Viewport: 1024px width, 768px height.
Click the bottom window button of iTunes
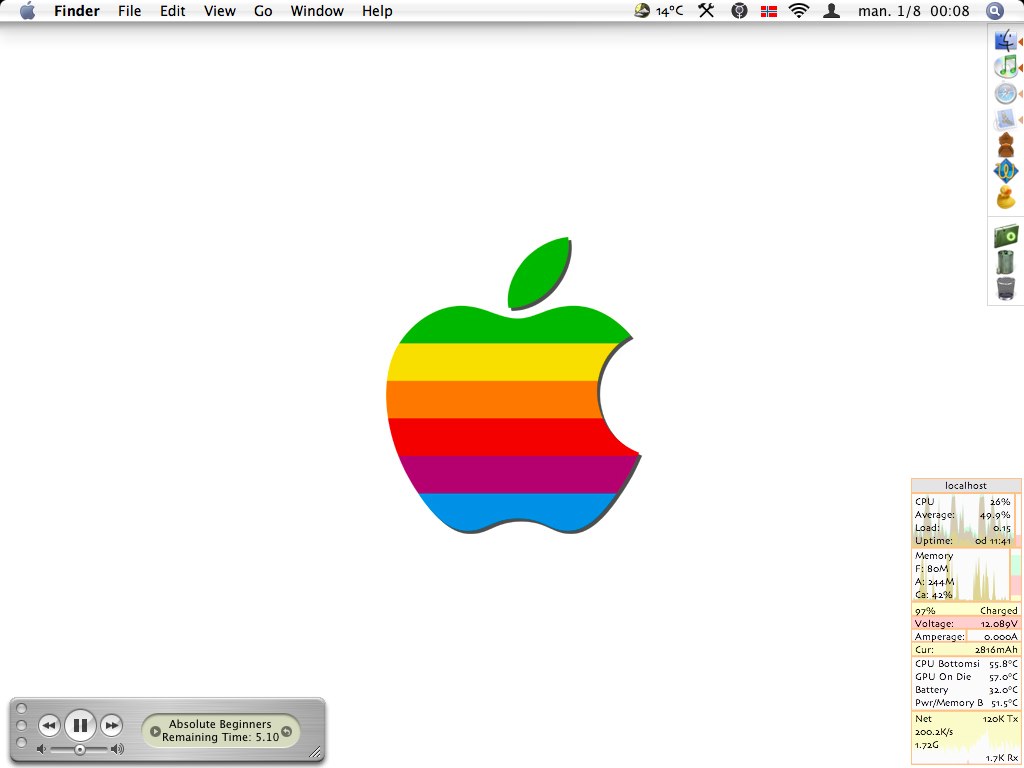point(21,743)
